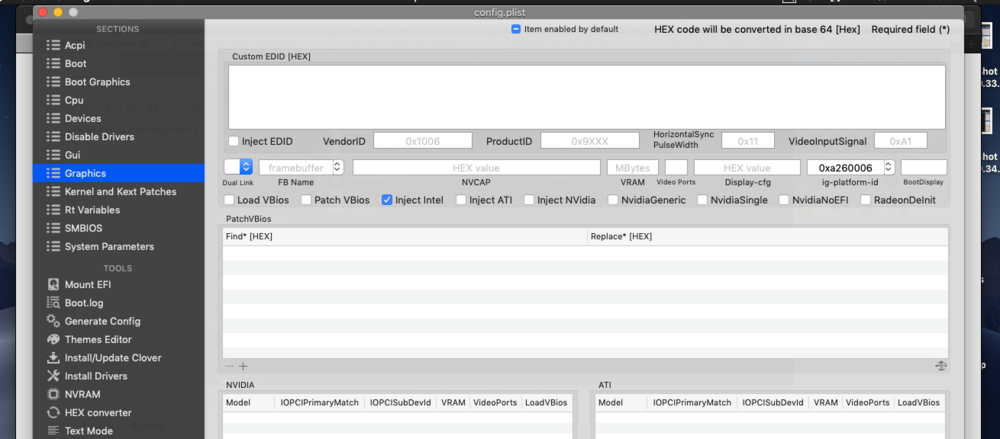
Task: Expand the FB Name framebuffer combo box
Action: 337,167
